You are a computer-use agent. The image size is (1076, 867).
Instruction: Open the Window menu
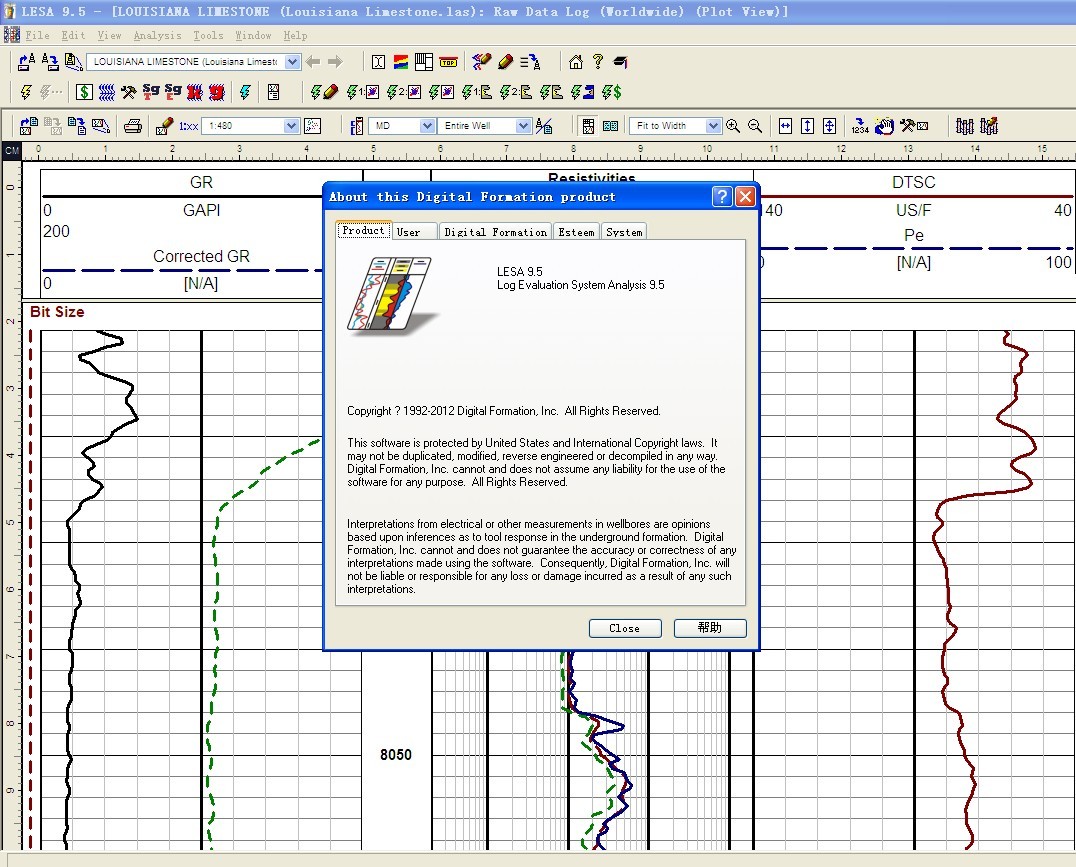click(x=253, y=36)
